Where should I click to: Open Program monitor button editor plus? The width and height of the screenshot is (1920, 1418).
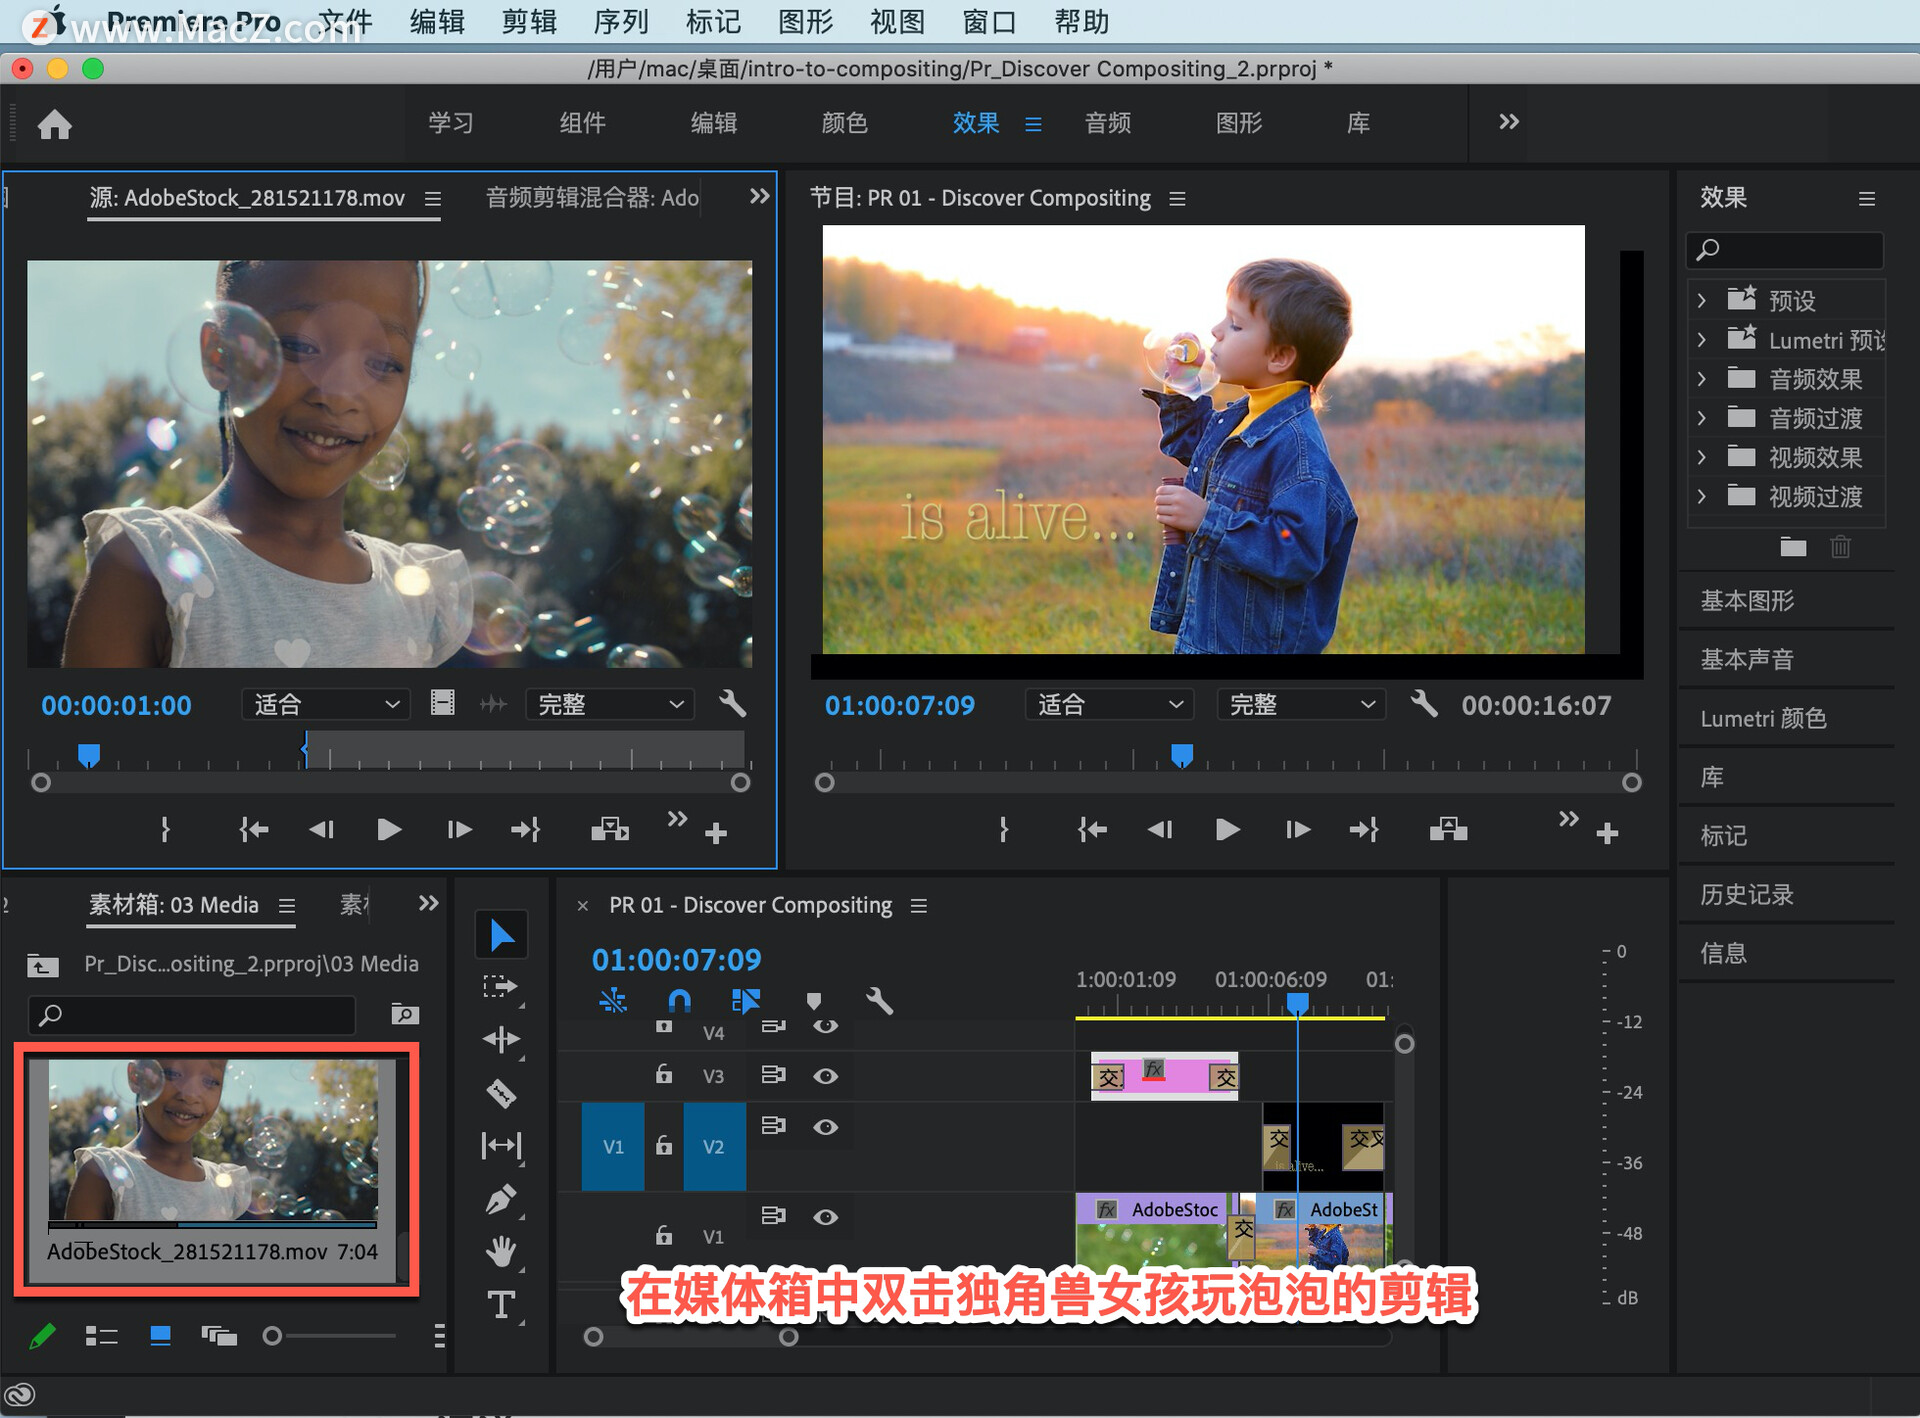point(1607,833)
